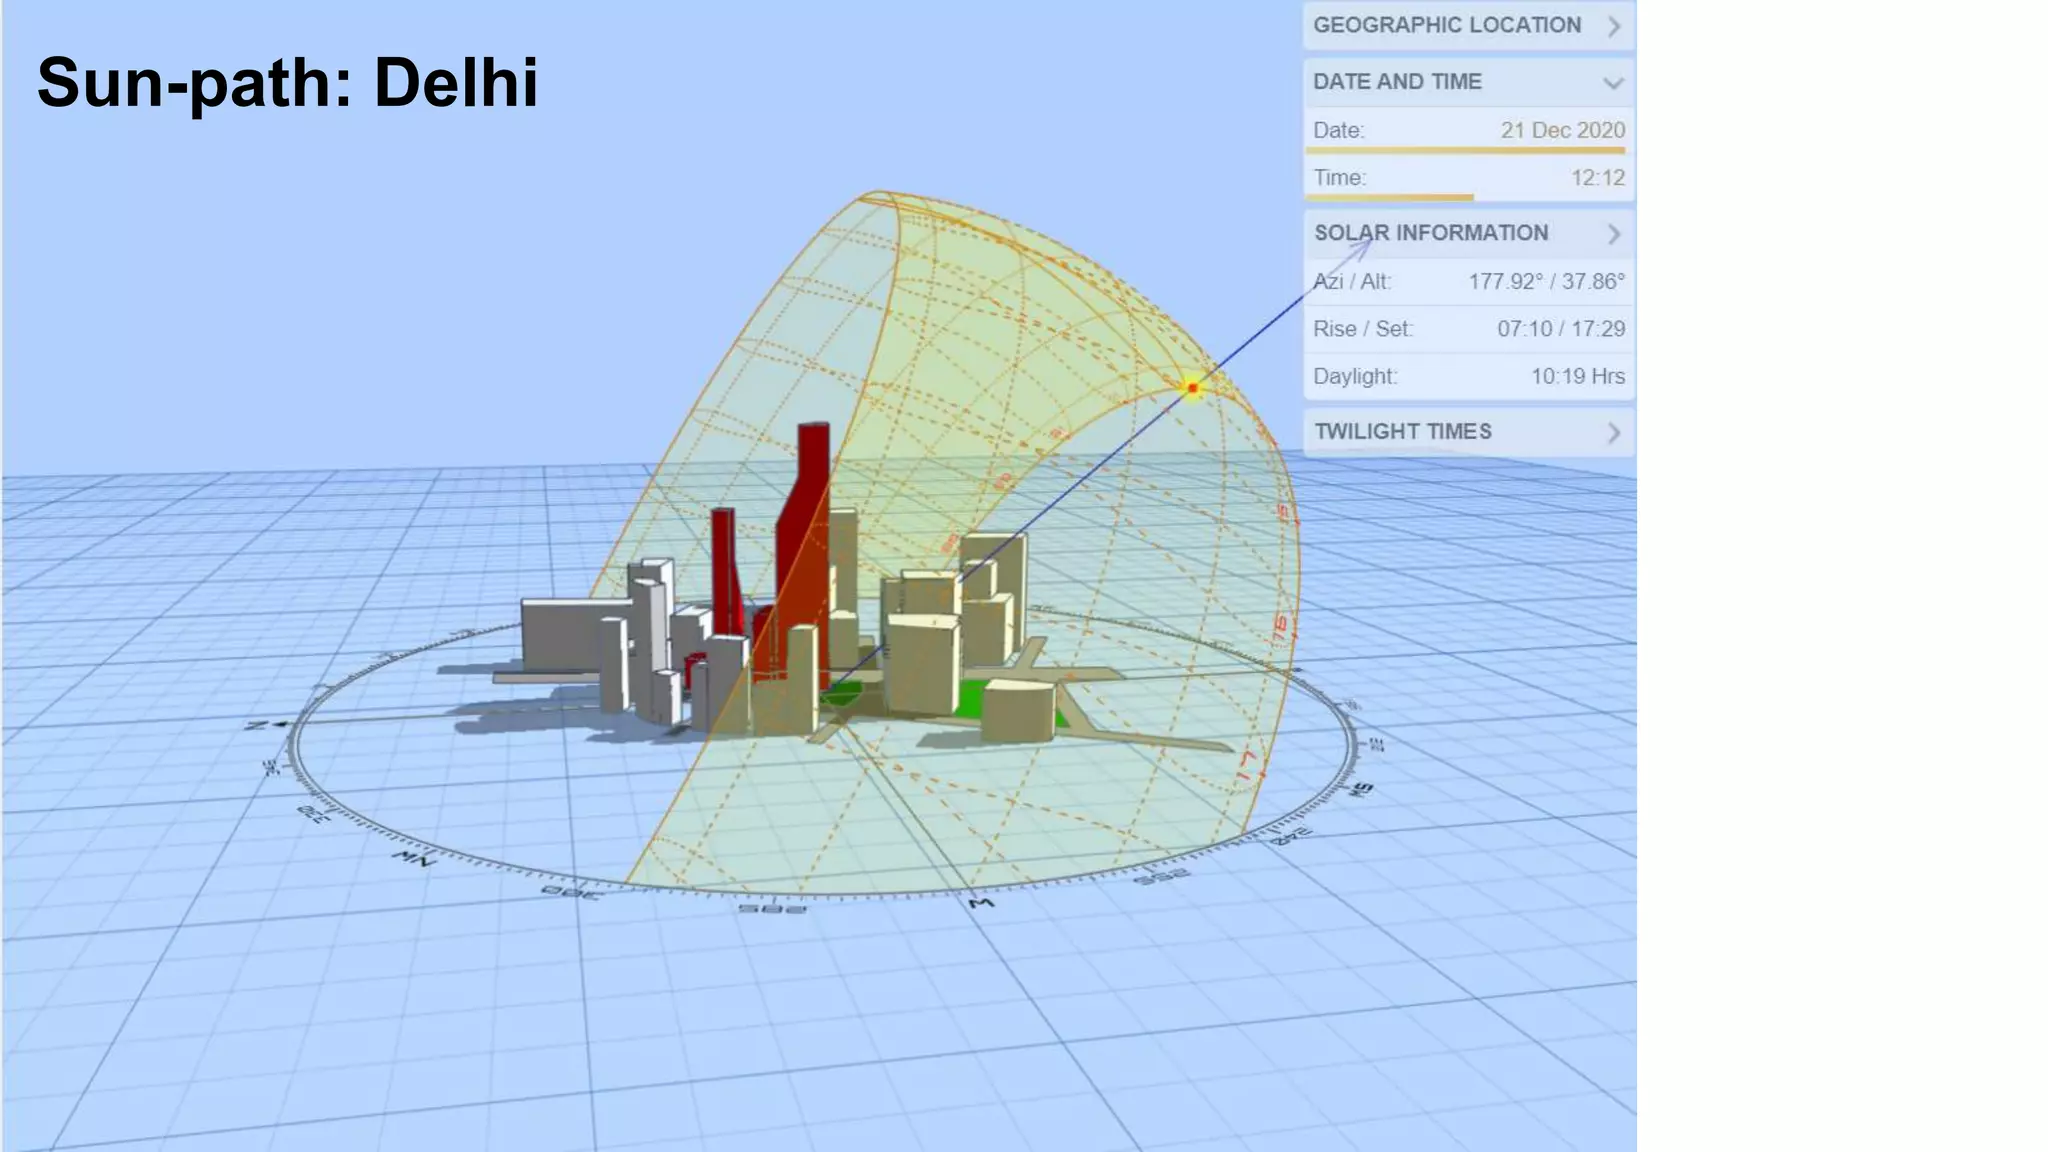Screen dimensions: 2048x1152
Task: Collapse Date and Time section chevron
Action: click(x=1613, y=82)
